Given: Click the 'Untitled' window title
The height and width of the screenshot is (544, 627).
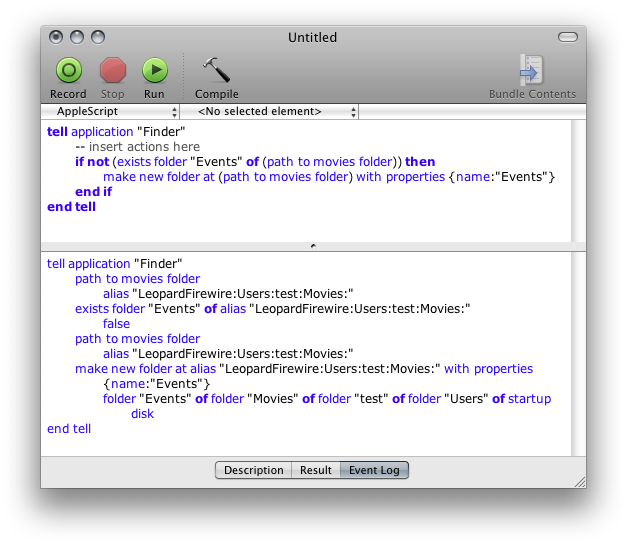Looking at the screenshot, I should click(312, 38).
